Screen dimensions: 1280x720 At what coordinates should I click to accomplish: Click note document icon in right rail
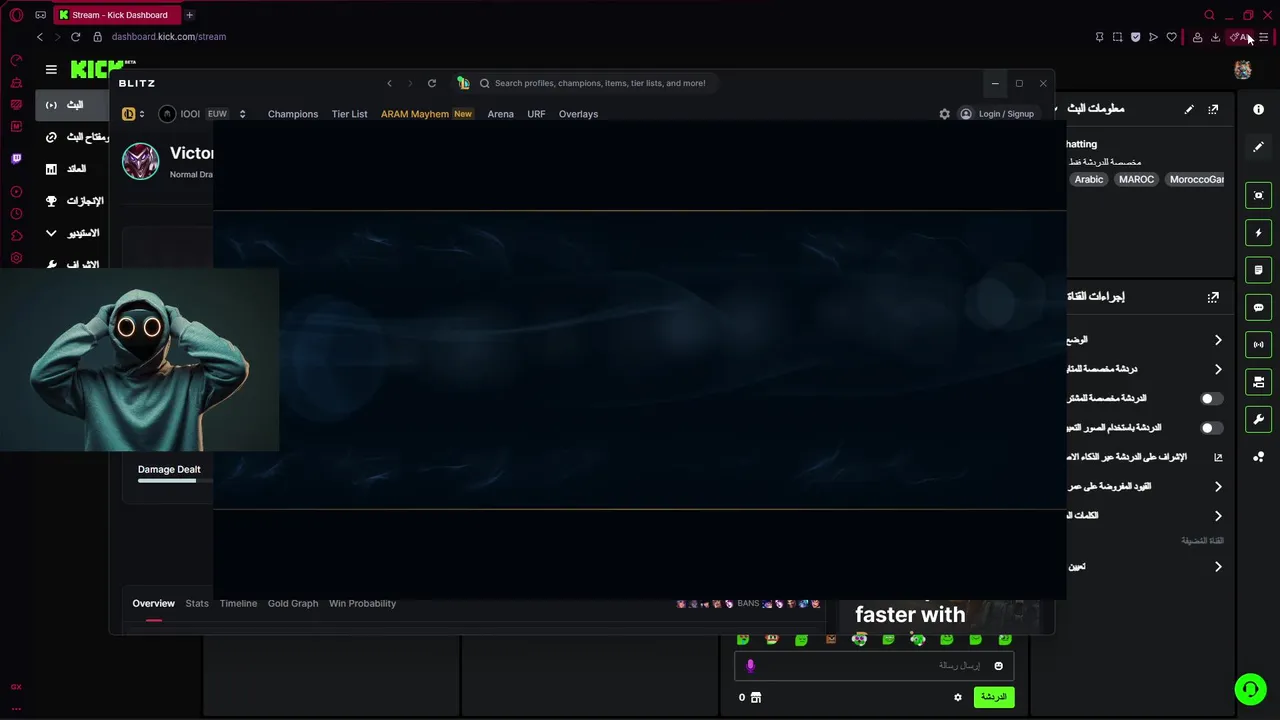coord(1258,270)
